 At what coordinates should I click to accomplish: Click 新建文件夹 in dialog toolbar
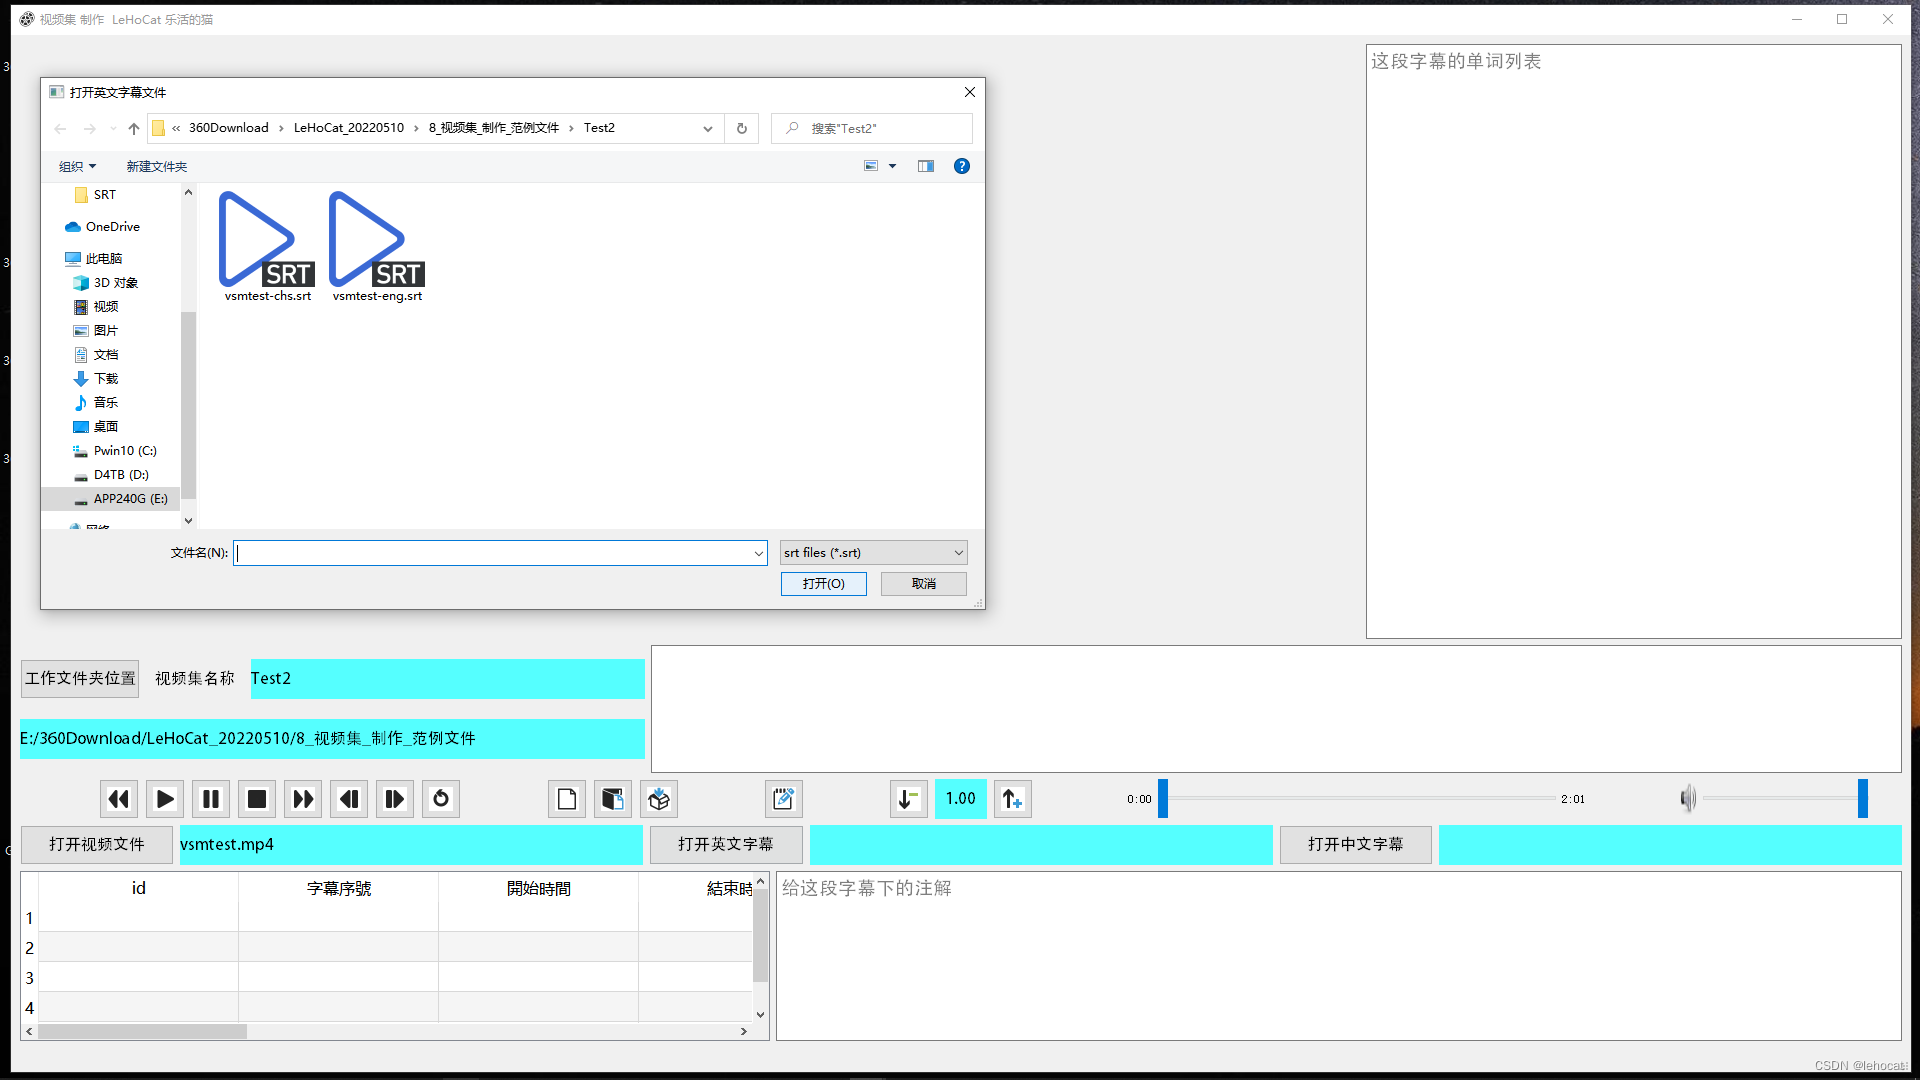[156, 166]
